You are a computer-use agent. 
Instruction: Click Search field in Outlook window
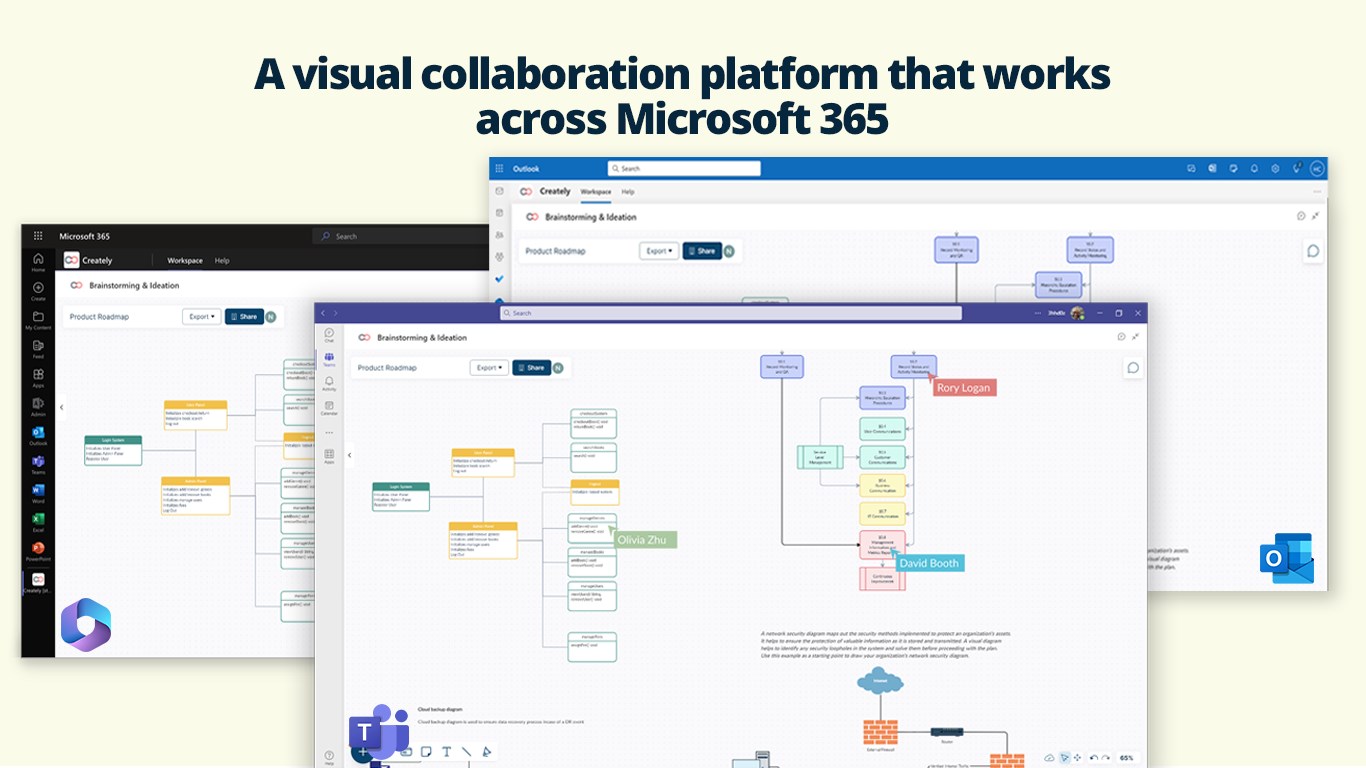pos(684,168)
